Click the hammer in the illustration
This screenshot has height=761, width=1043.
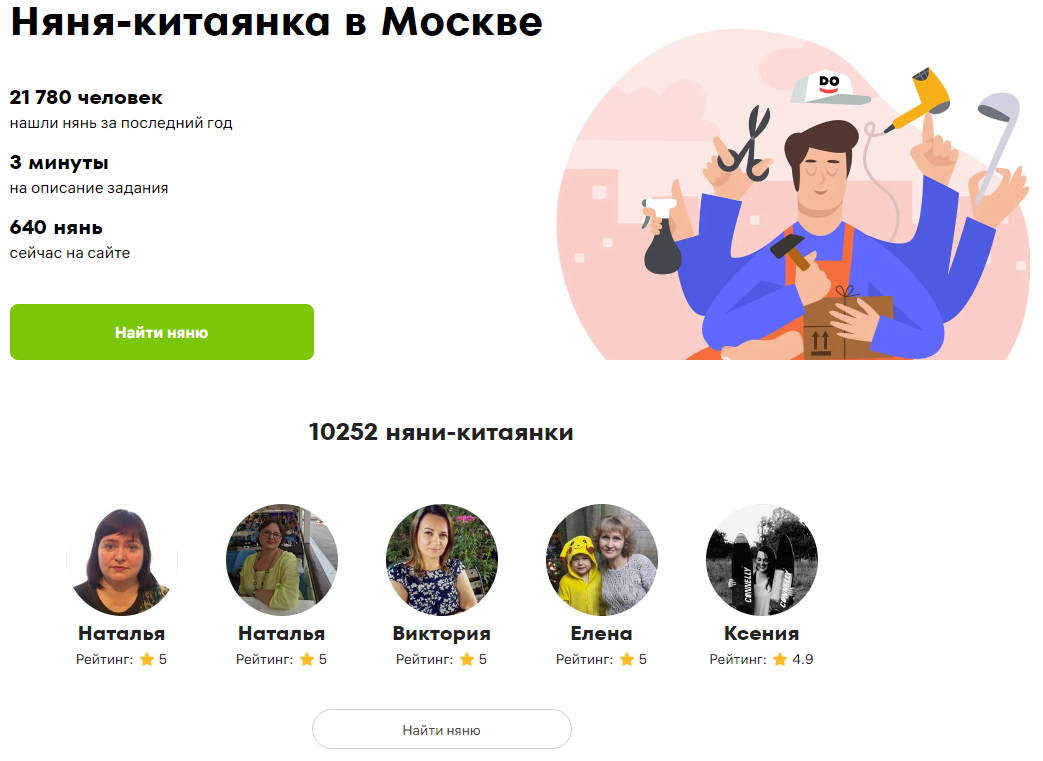792,250
